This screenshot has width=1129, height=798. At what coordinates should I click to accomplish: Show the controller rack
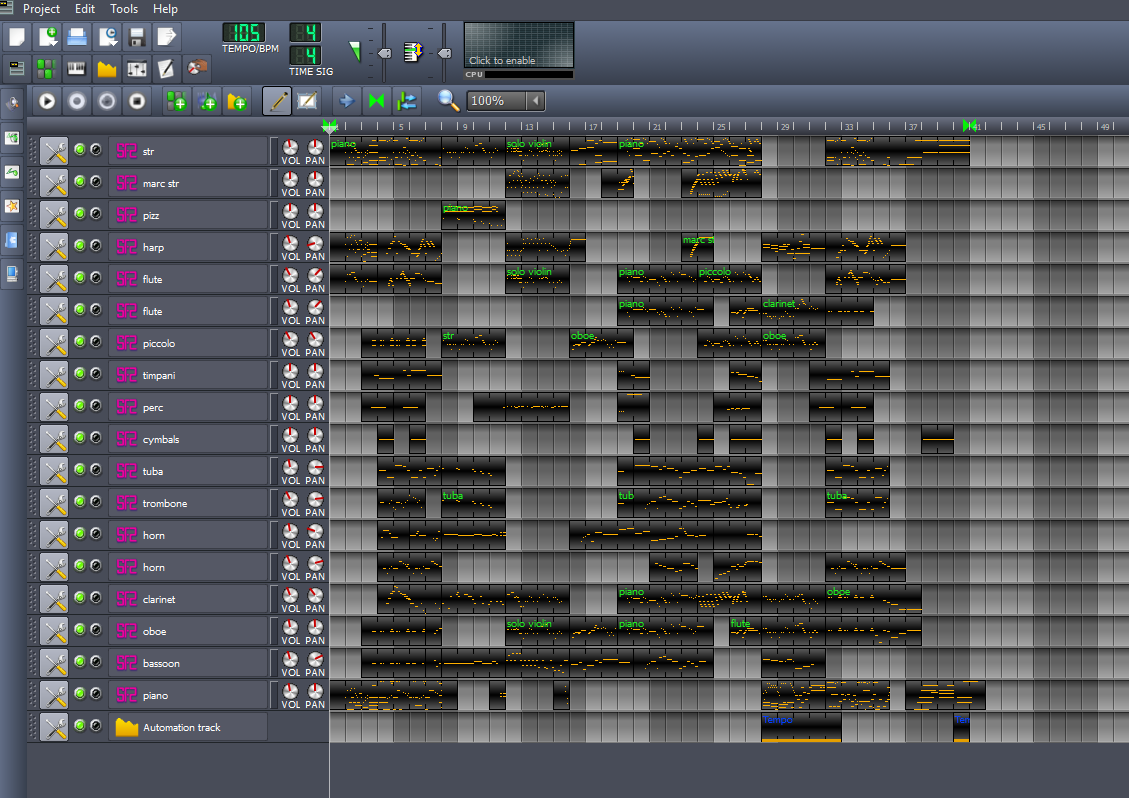pos(197,68)
